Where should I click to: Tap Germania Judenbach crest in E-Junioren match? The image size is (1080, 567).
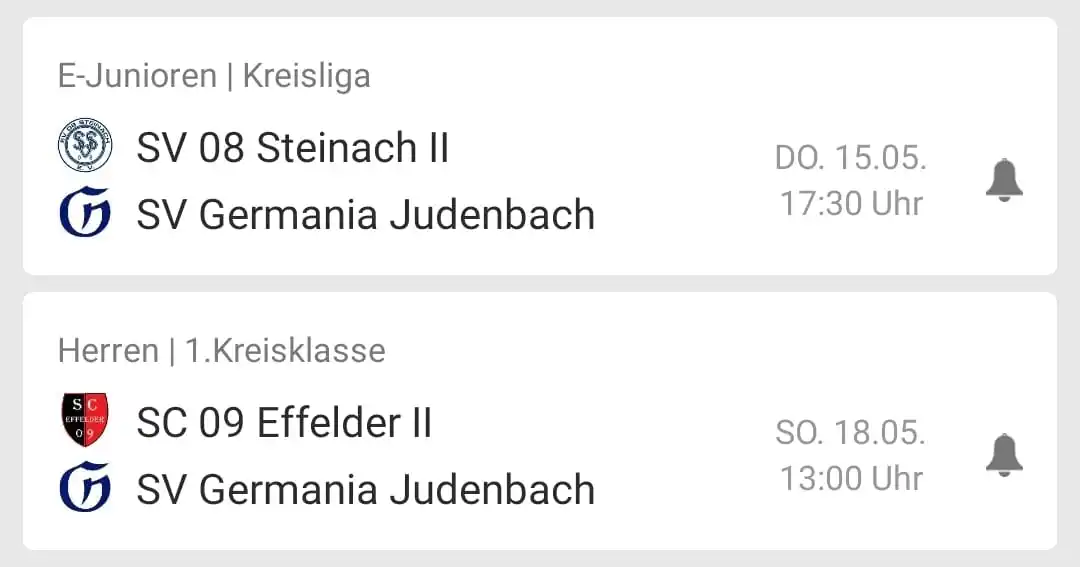pos(85,212)
